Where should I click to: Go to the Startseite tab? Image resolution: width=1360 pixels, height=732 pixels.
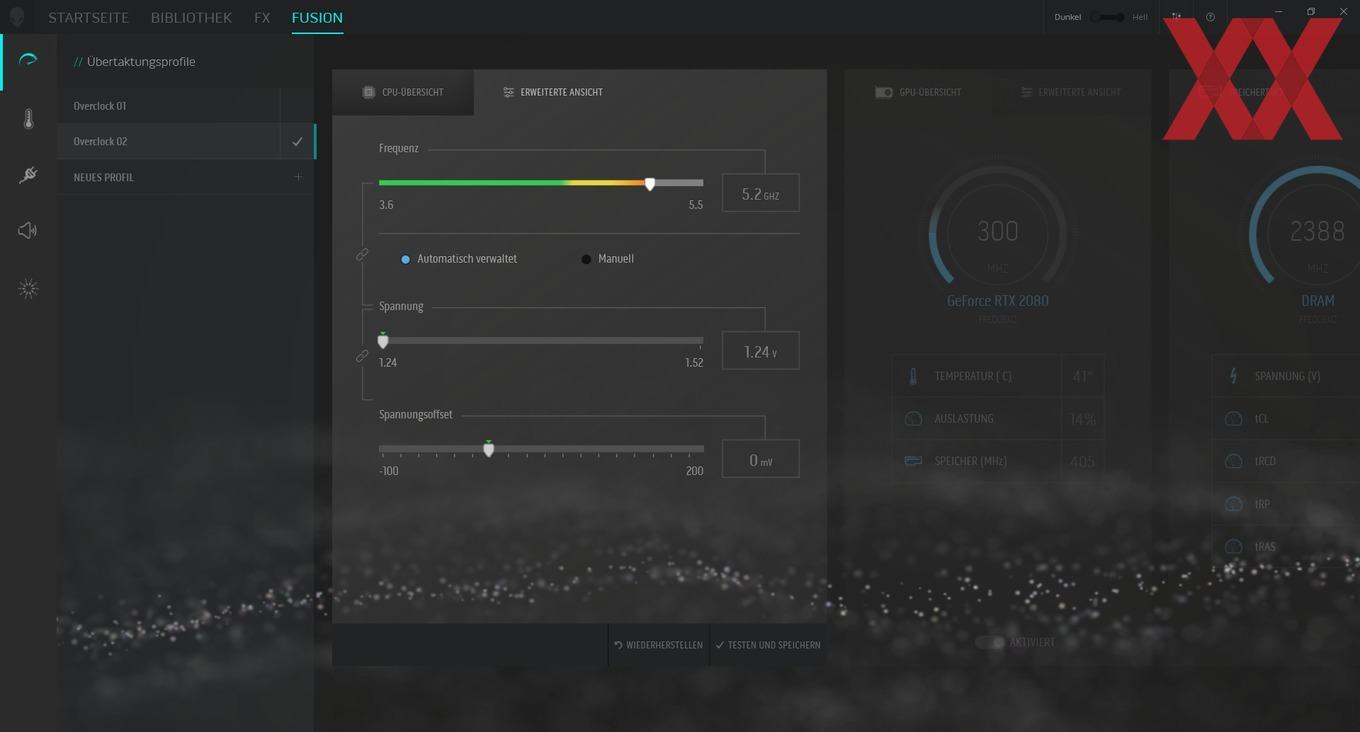[89, 18]
